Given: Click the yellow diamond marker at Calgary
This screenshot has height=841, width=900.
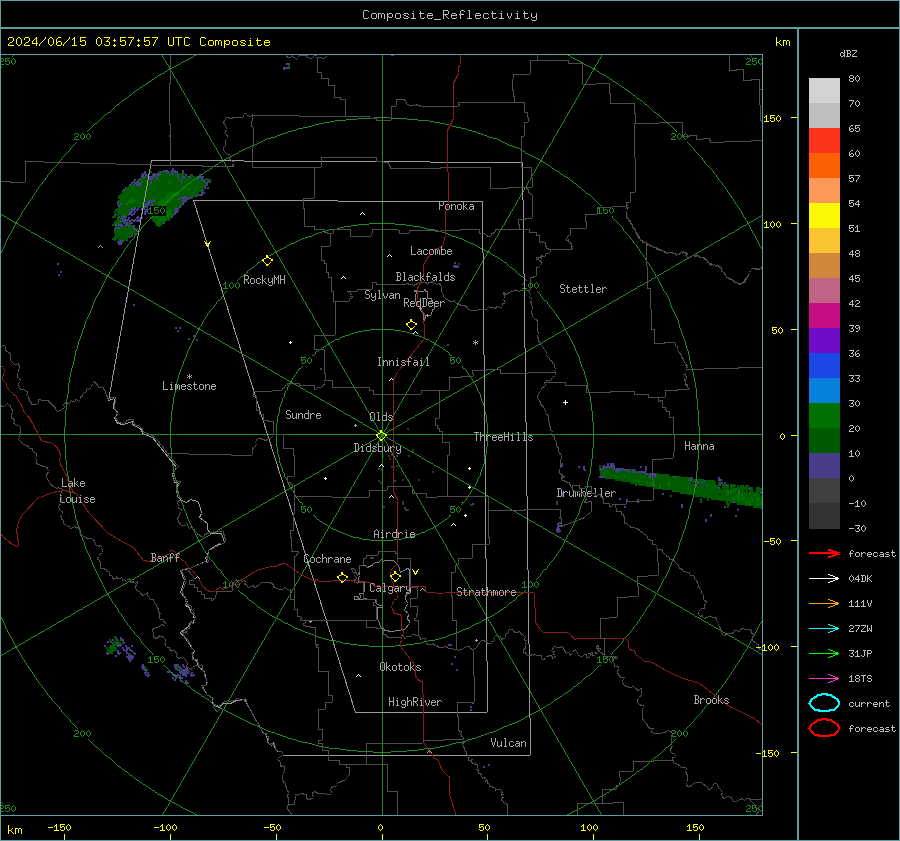Looking at the screenshot, I should 395,576.
